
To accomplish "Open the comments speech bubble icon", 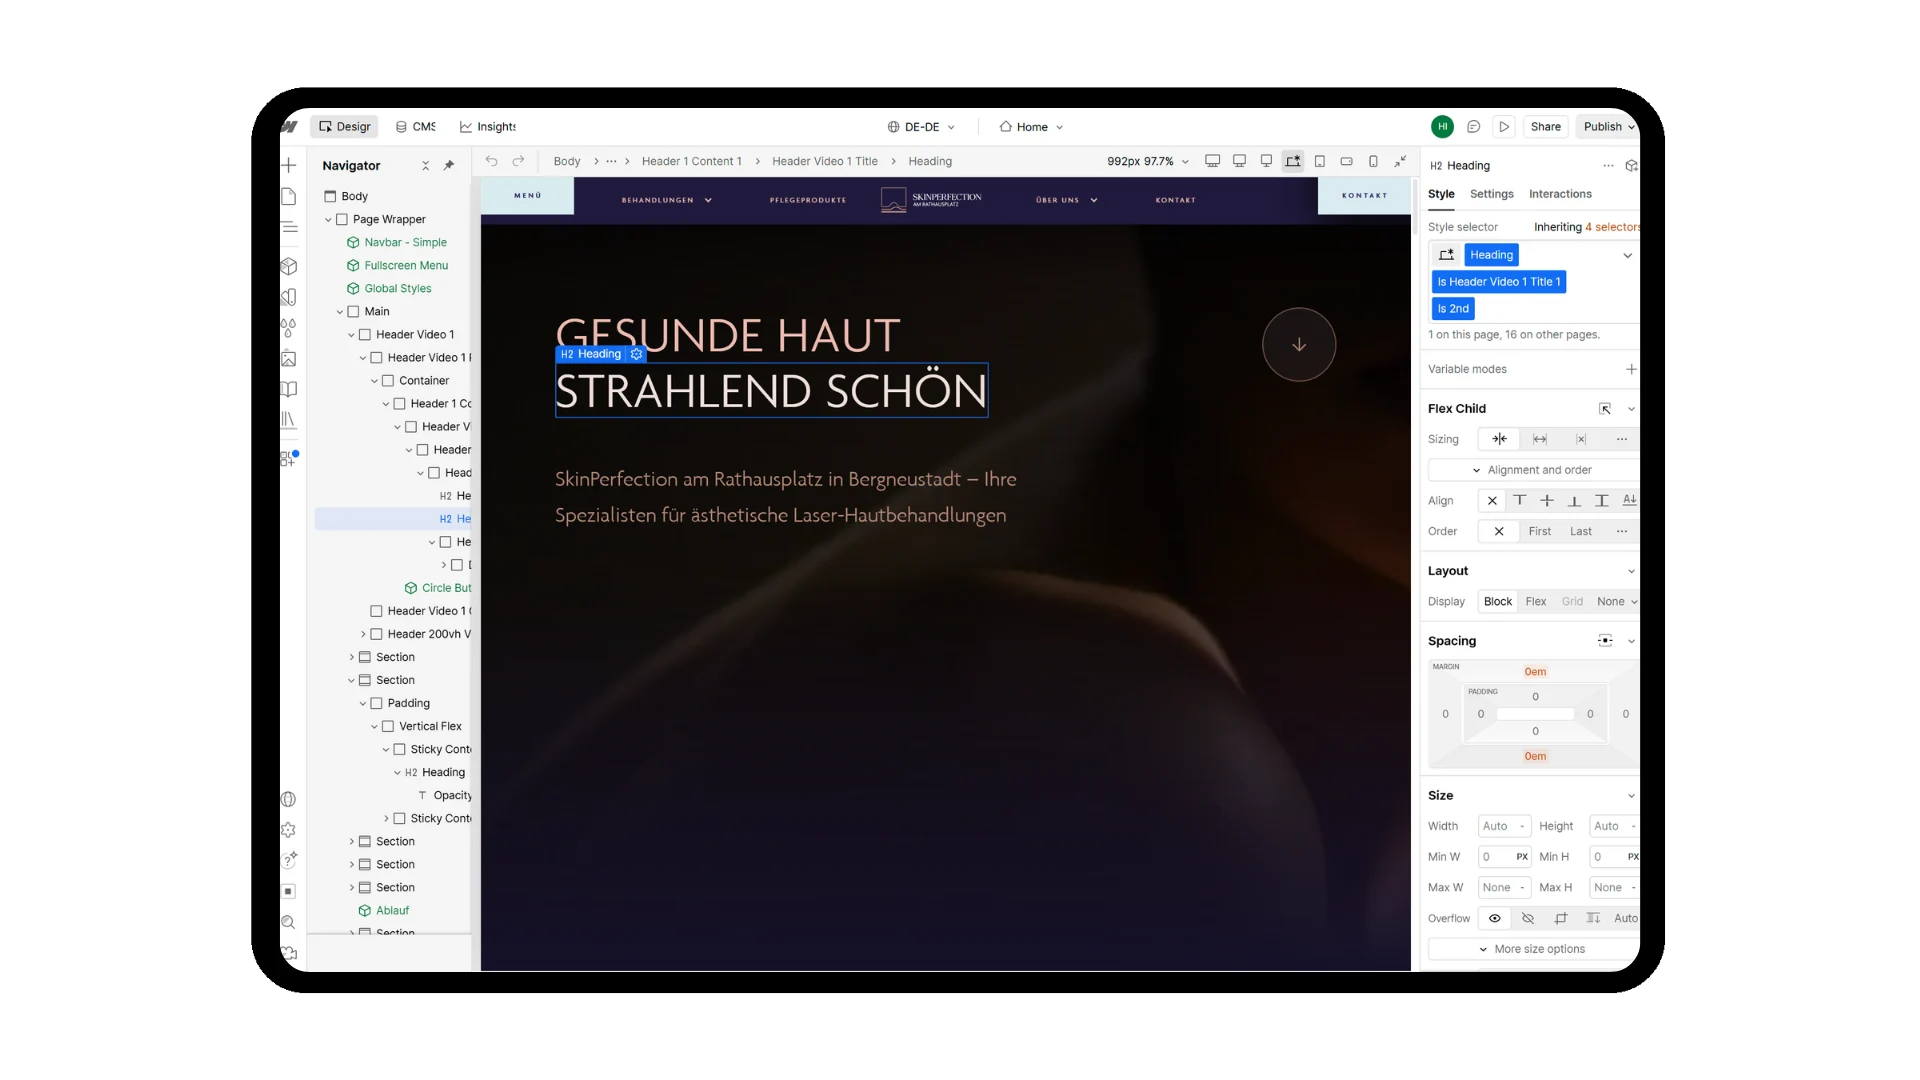I will 1473,127.
